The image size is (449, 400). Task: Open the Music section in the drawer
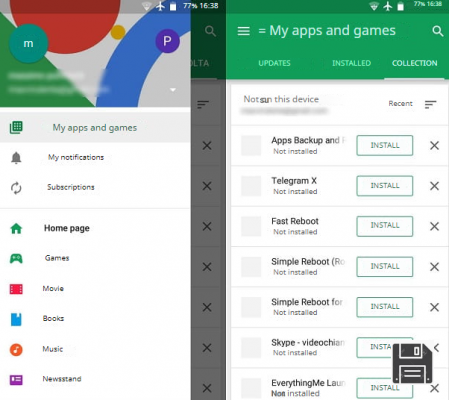pyautogui.click(x=95, y=349)
